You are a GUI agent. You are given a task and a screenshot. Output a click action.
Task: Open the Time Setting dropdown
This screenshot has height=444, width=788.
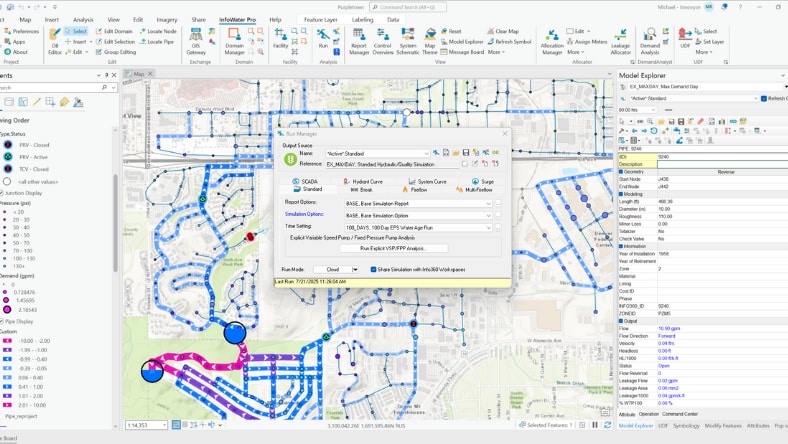(x=488, y=228)
